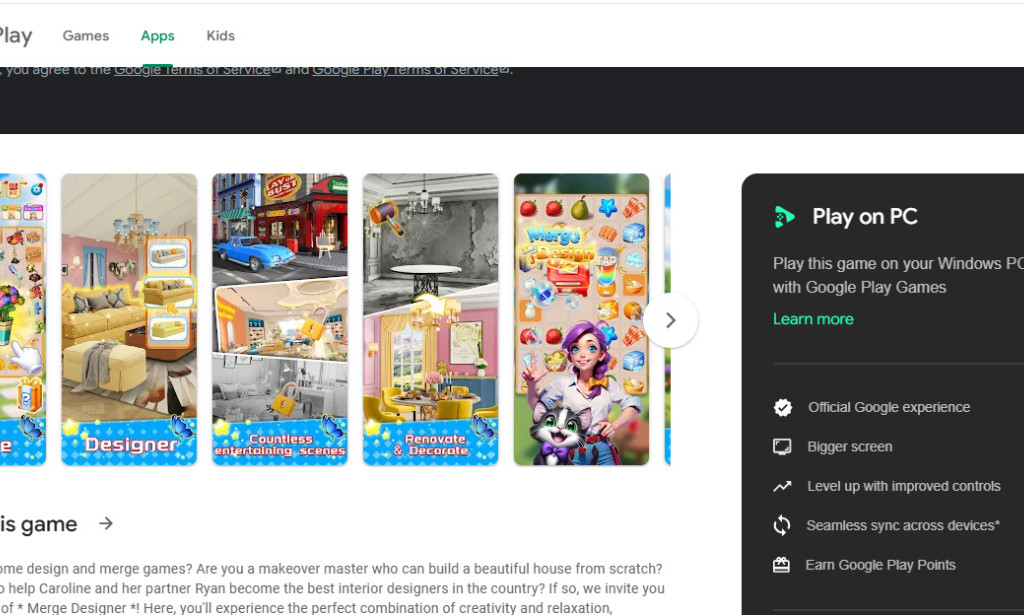Open the Countless entertaining scenes screenshot
Screen dimensions: 1024x615
pos(279,318)
